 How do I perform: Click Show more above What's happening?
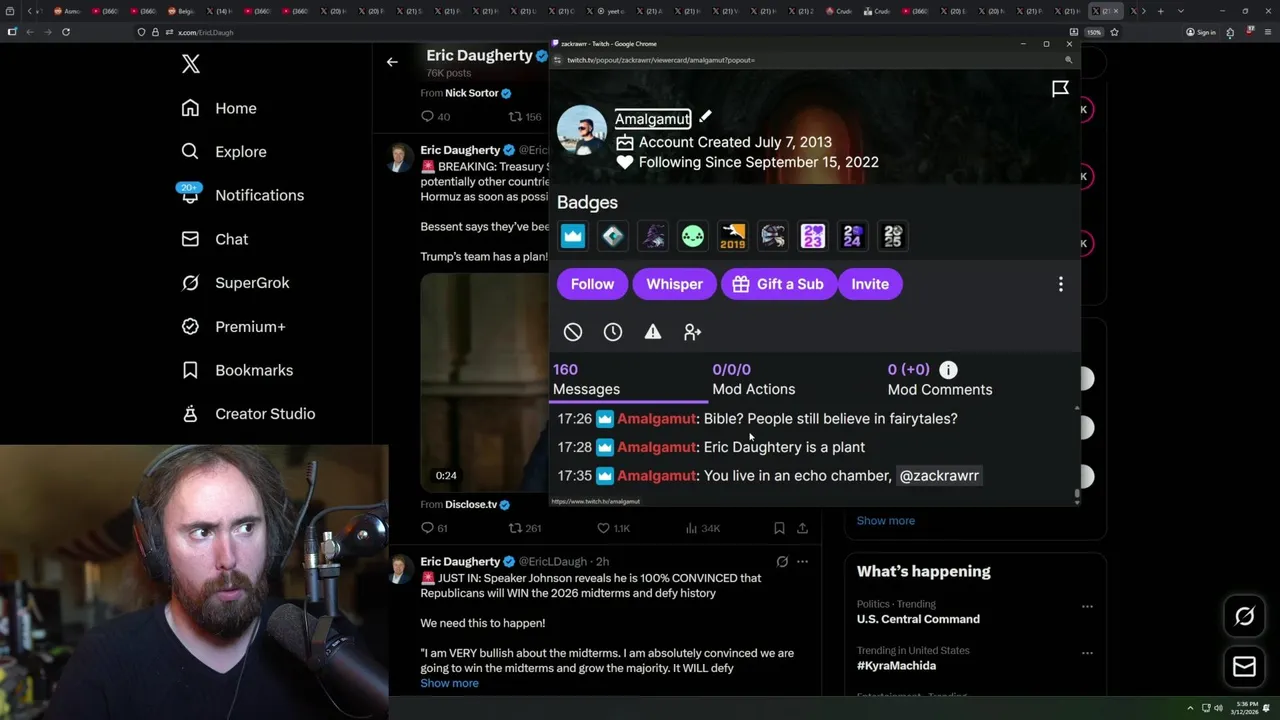(886, 521)
